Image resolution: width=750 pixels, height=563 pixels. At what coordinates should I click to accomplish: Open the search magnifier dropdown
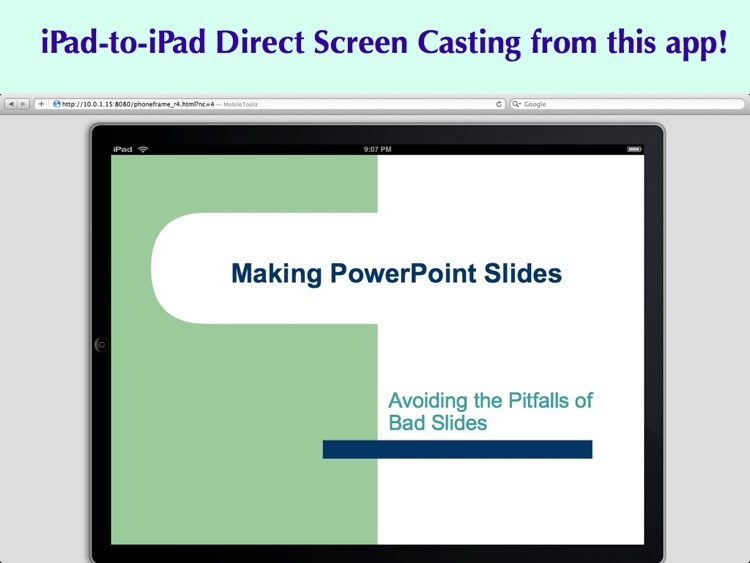[516, 104]
